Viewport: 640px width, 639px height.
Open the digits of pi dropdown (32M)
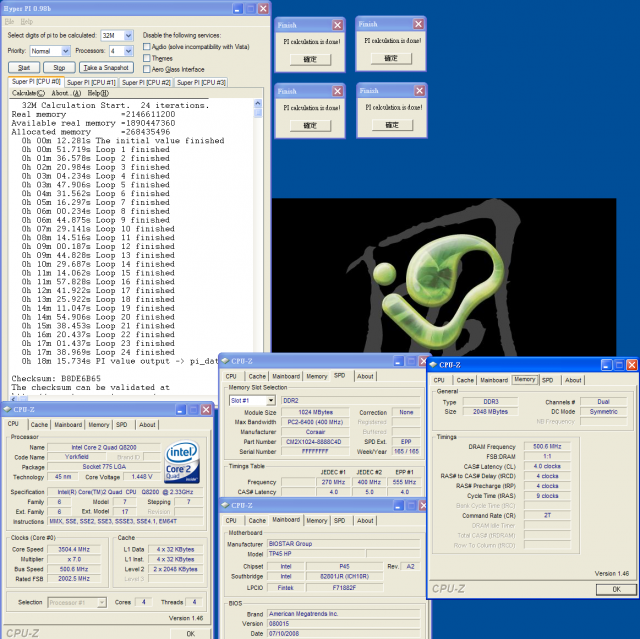(128, 36)
